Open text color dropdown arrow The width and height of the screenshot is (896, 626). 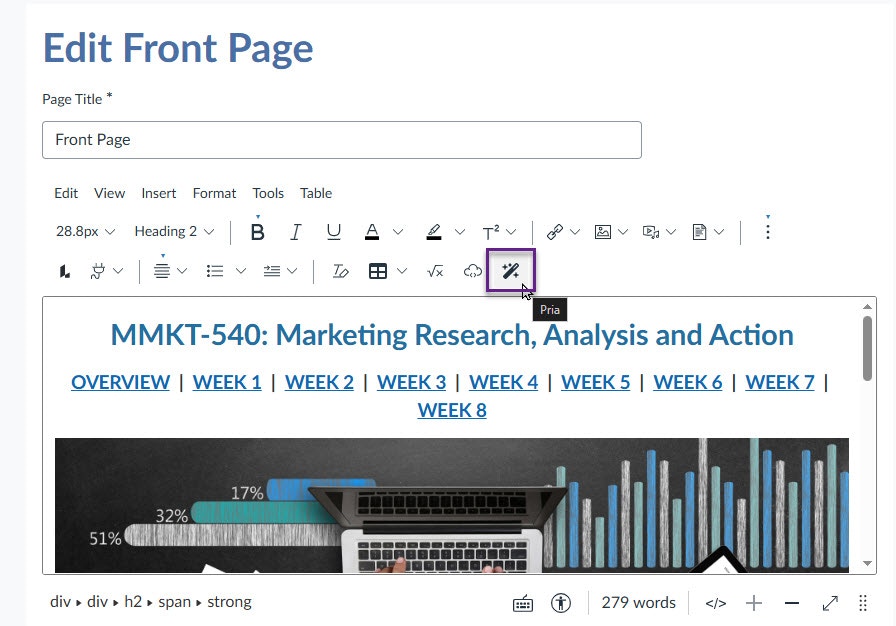tap(398, 232)
